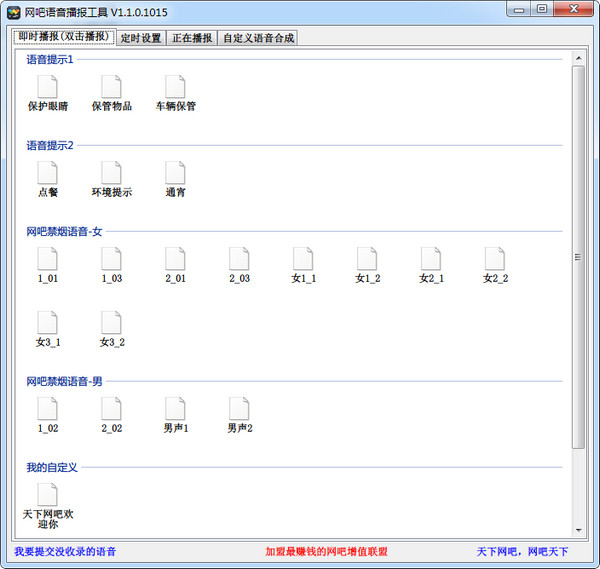Click the vertical scrollbar thumb
This screenshot has width=600, height=569.
point(578,257)
